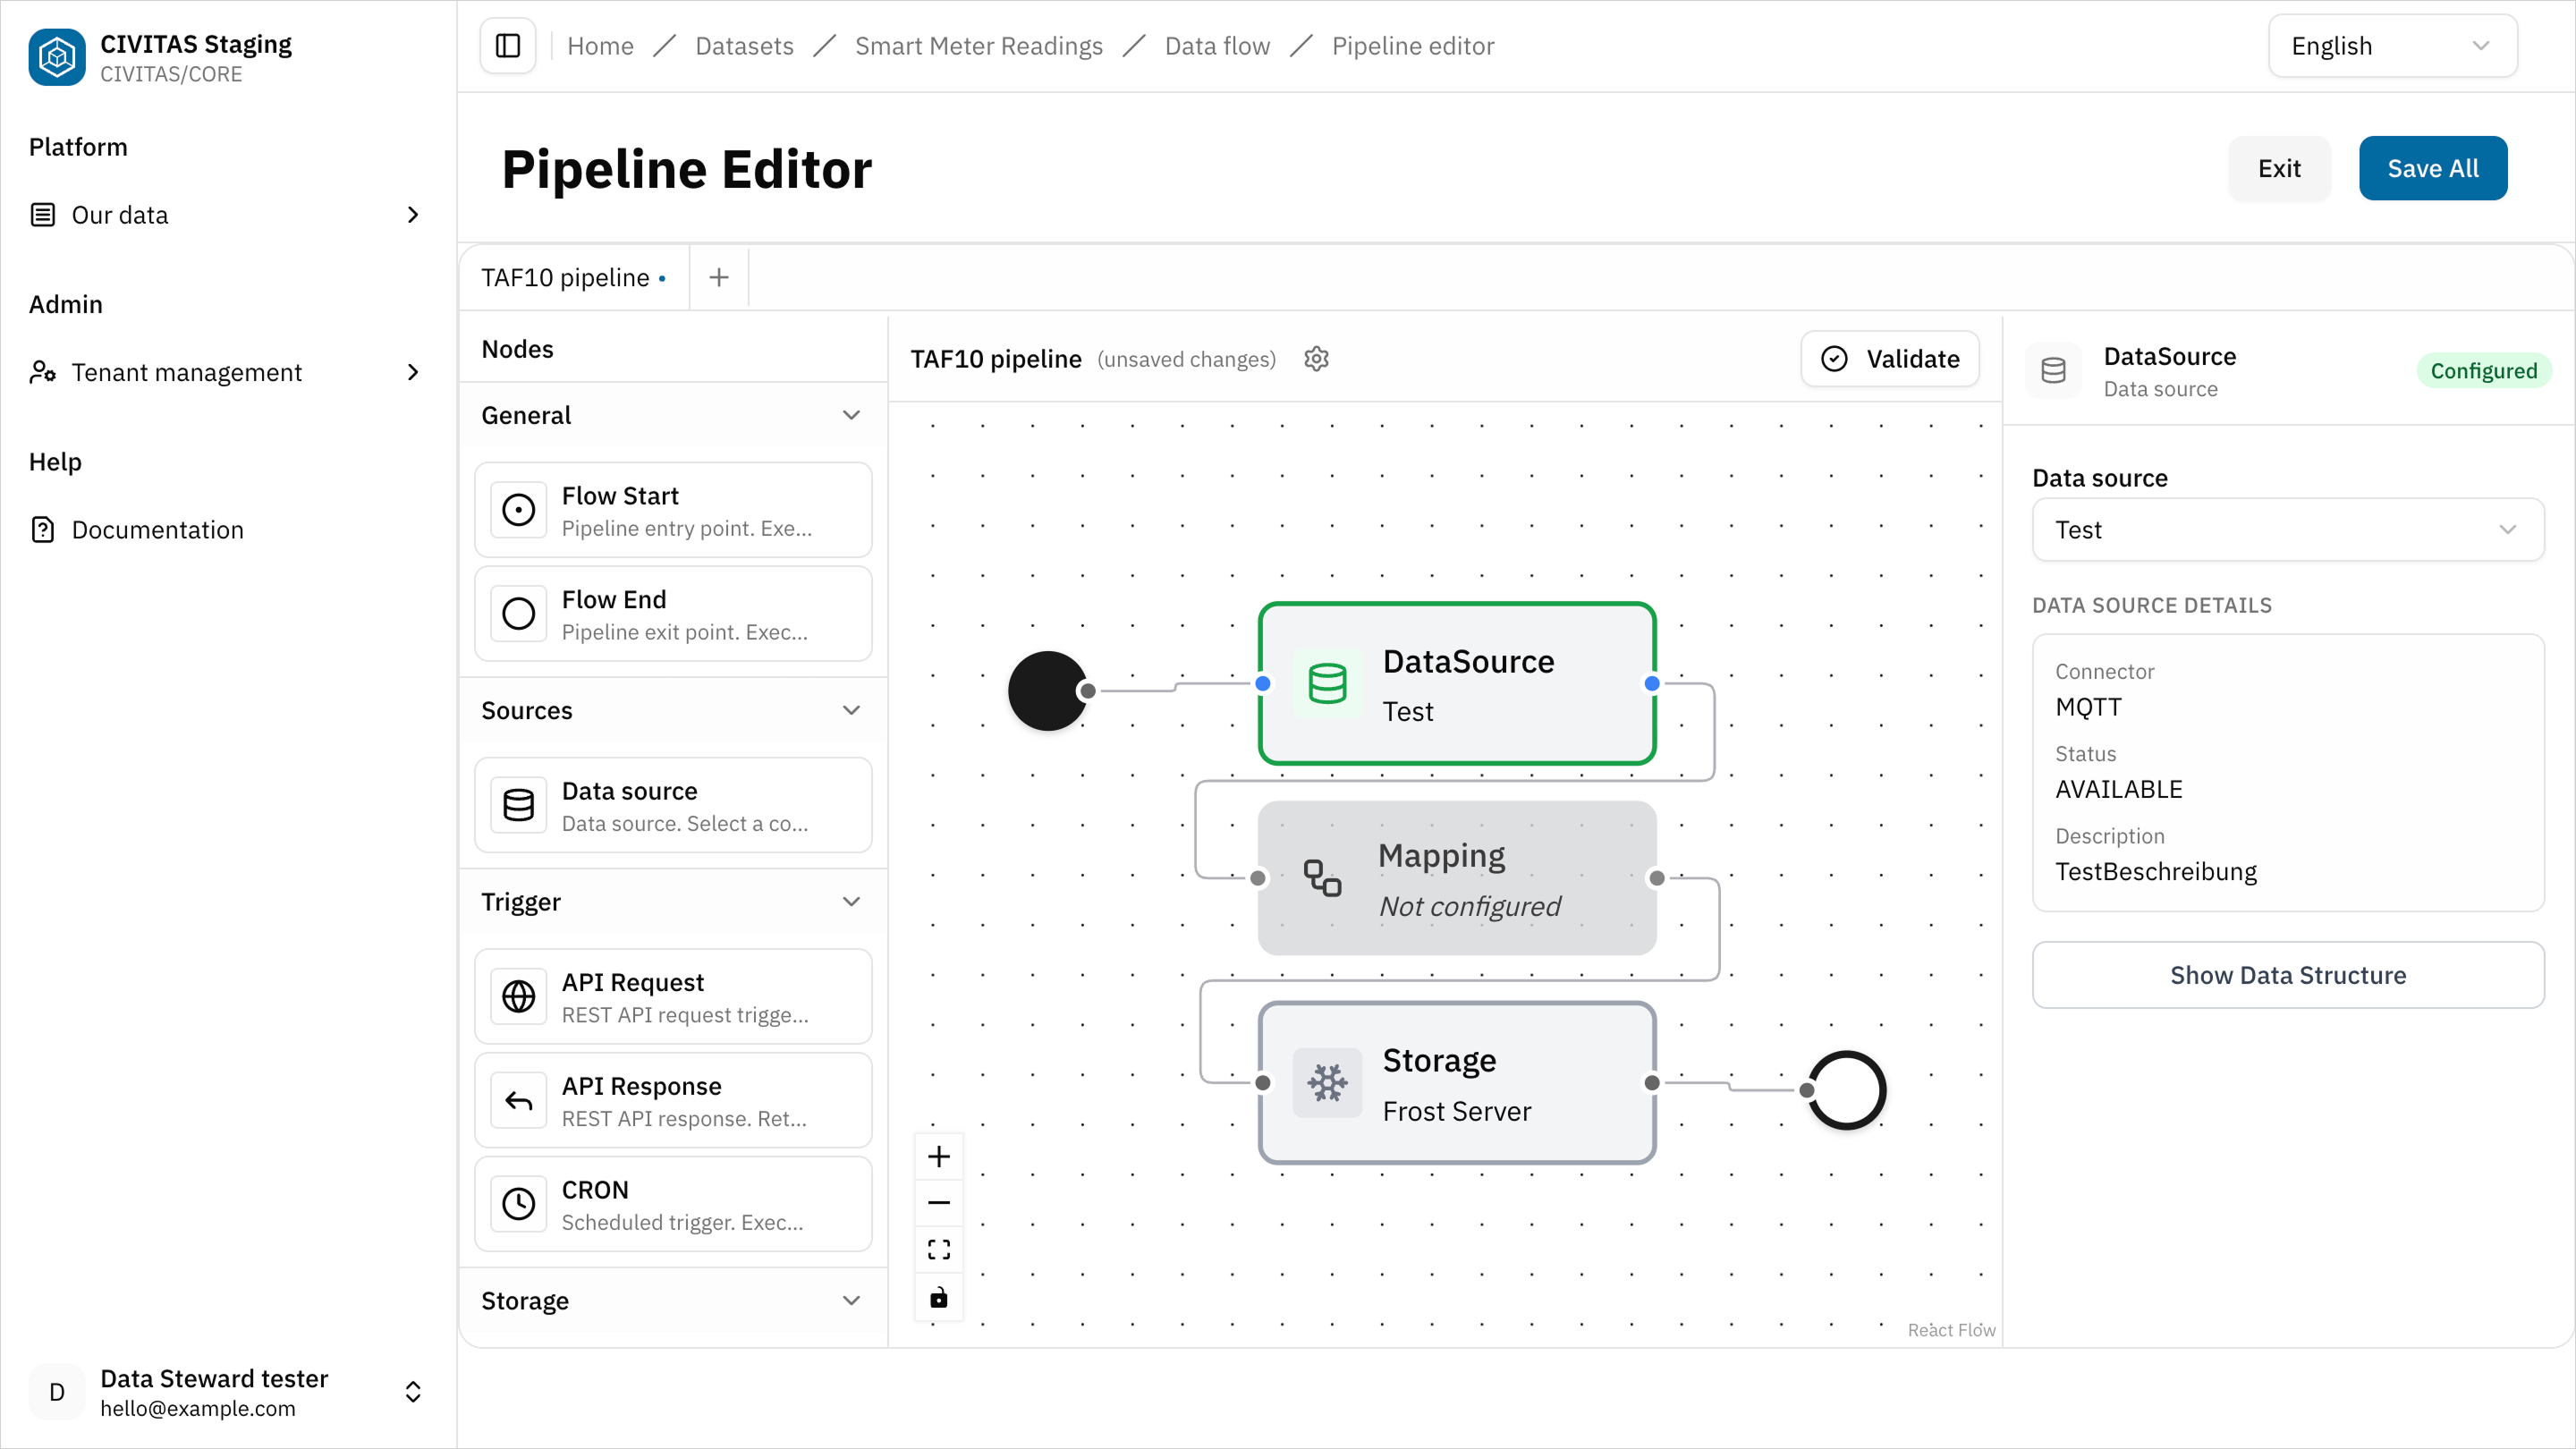The height and width of the screenshot is (1449, 2576).
Task: Change language in the English selector
Action: pos(2392,45)
